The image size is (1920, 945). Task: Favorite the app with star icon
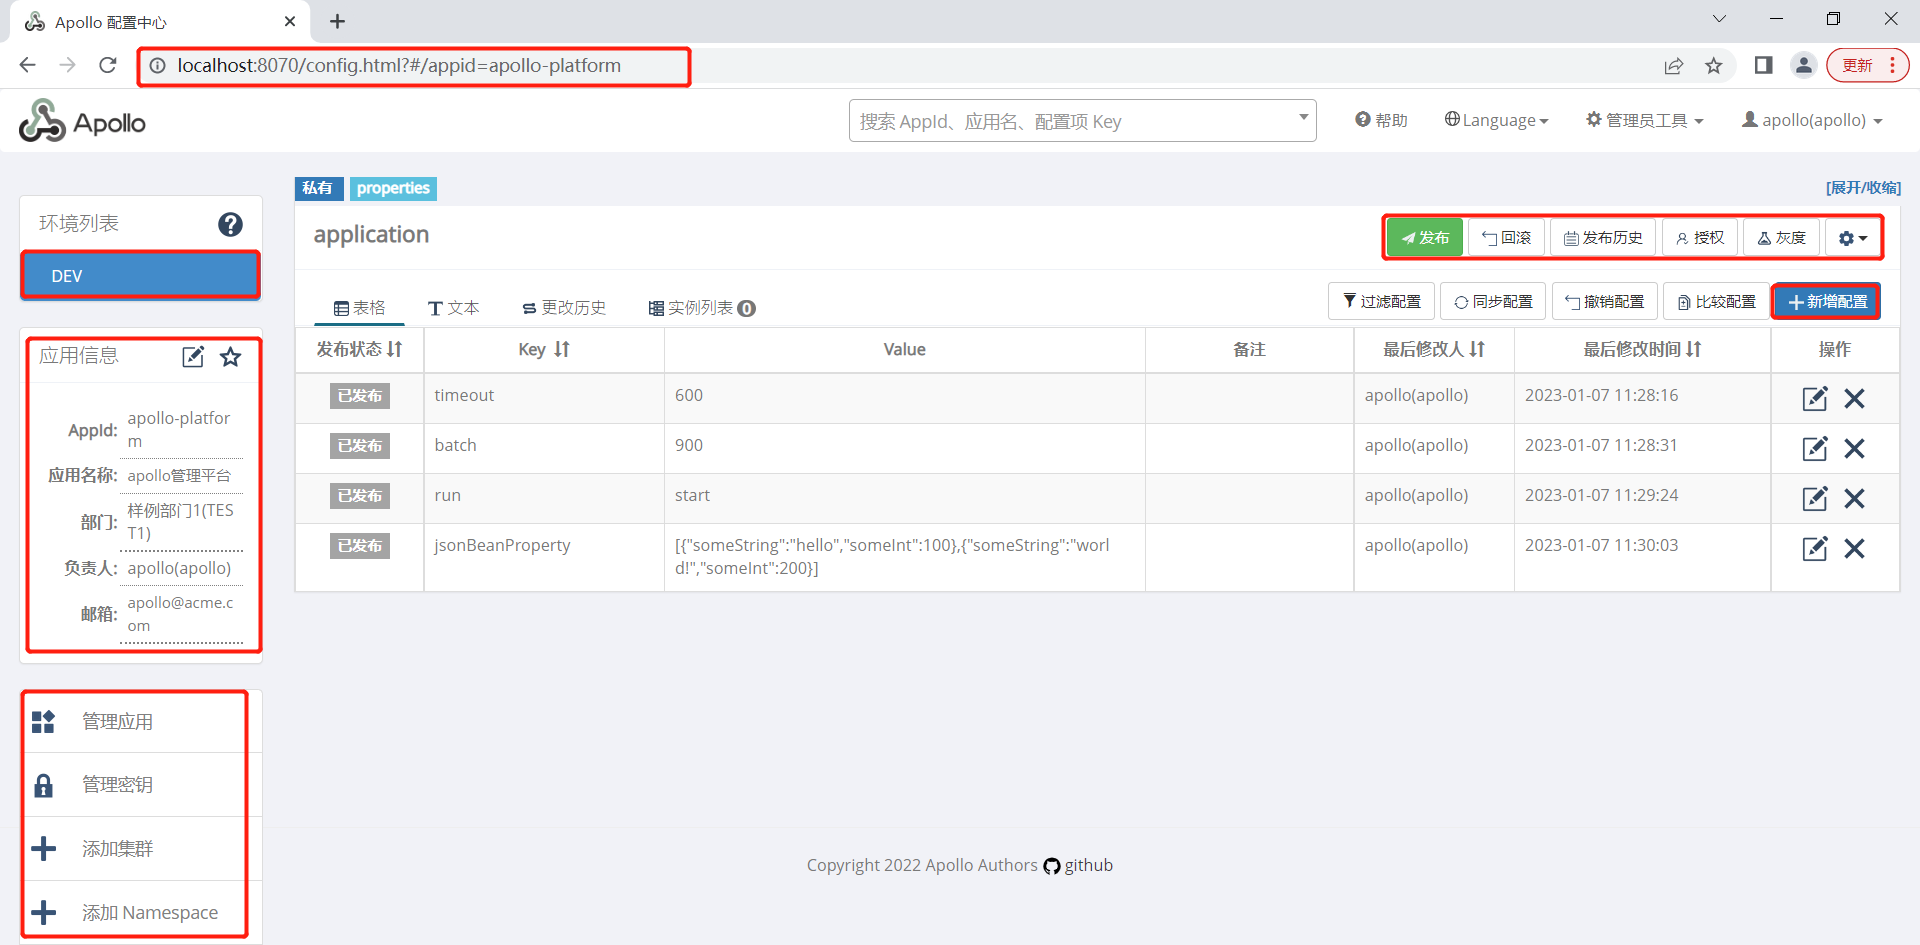231,357
